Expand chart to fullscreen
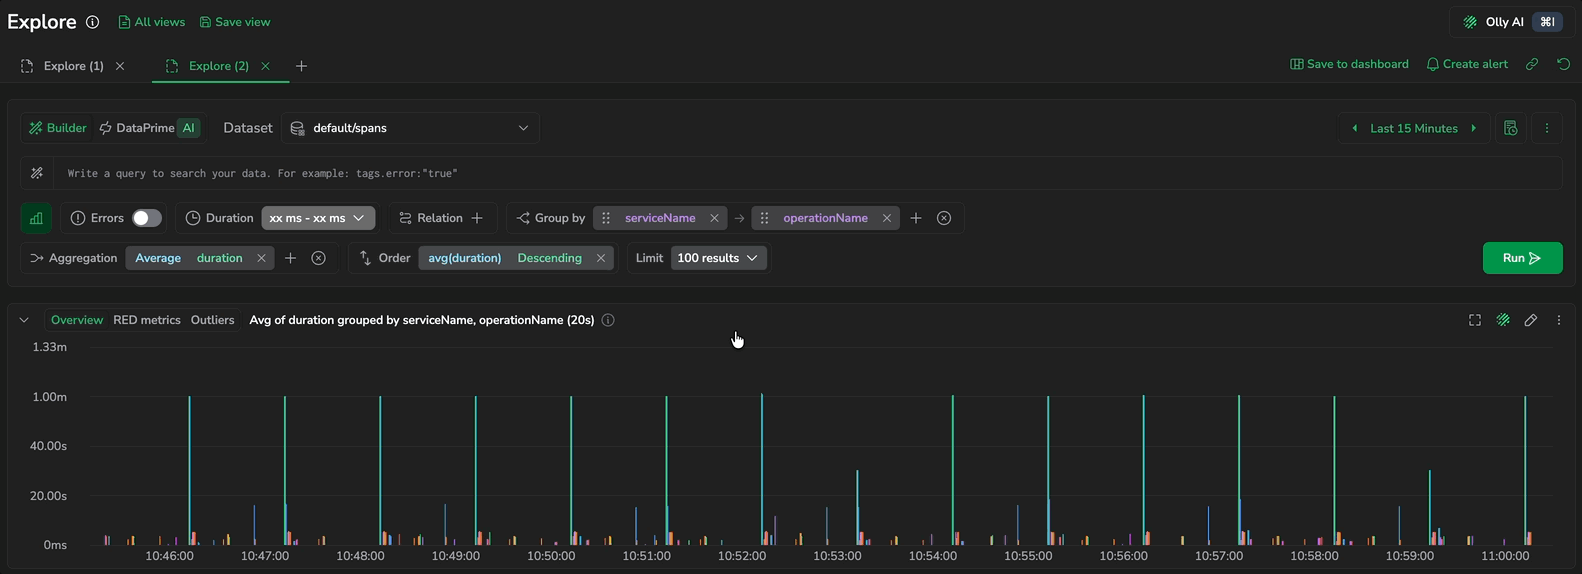This screenshot has height=574, width=1582. (1475, 320)
